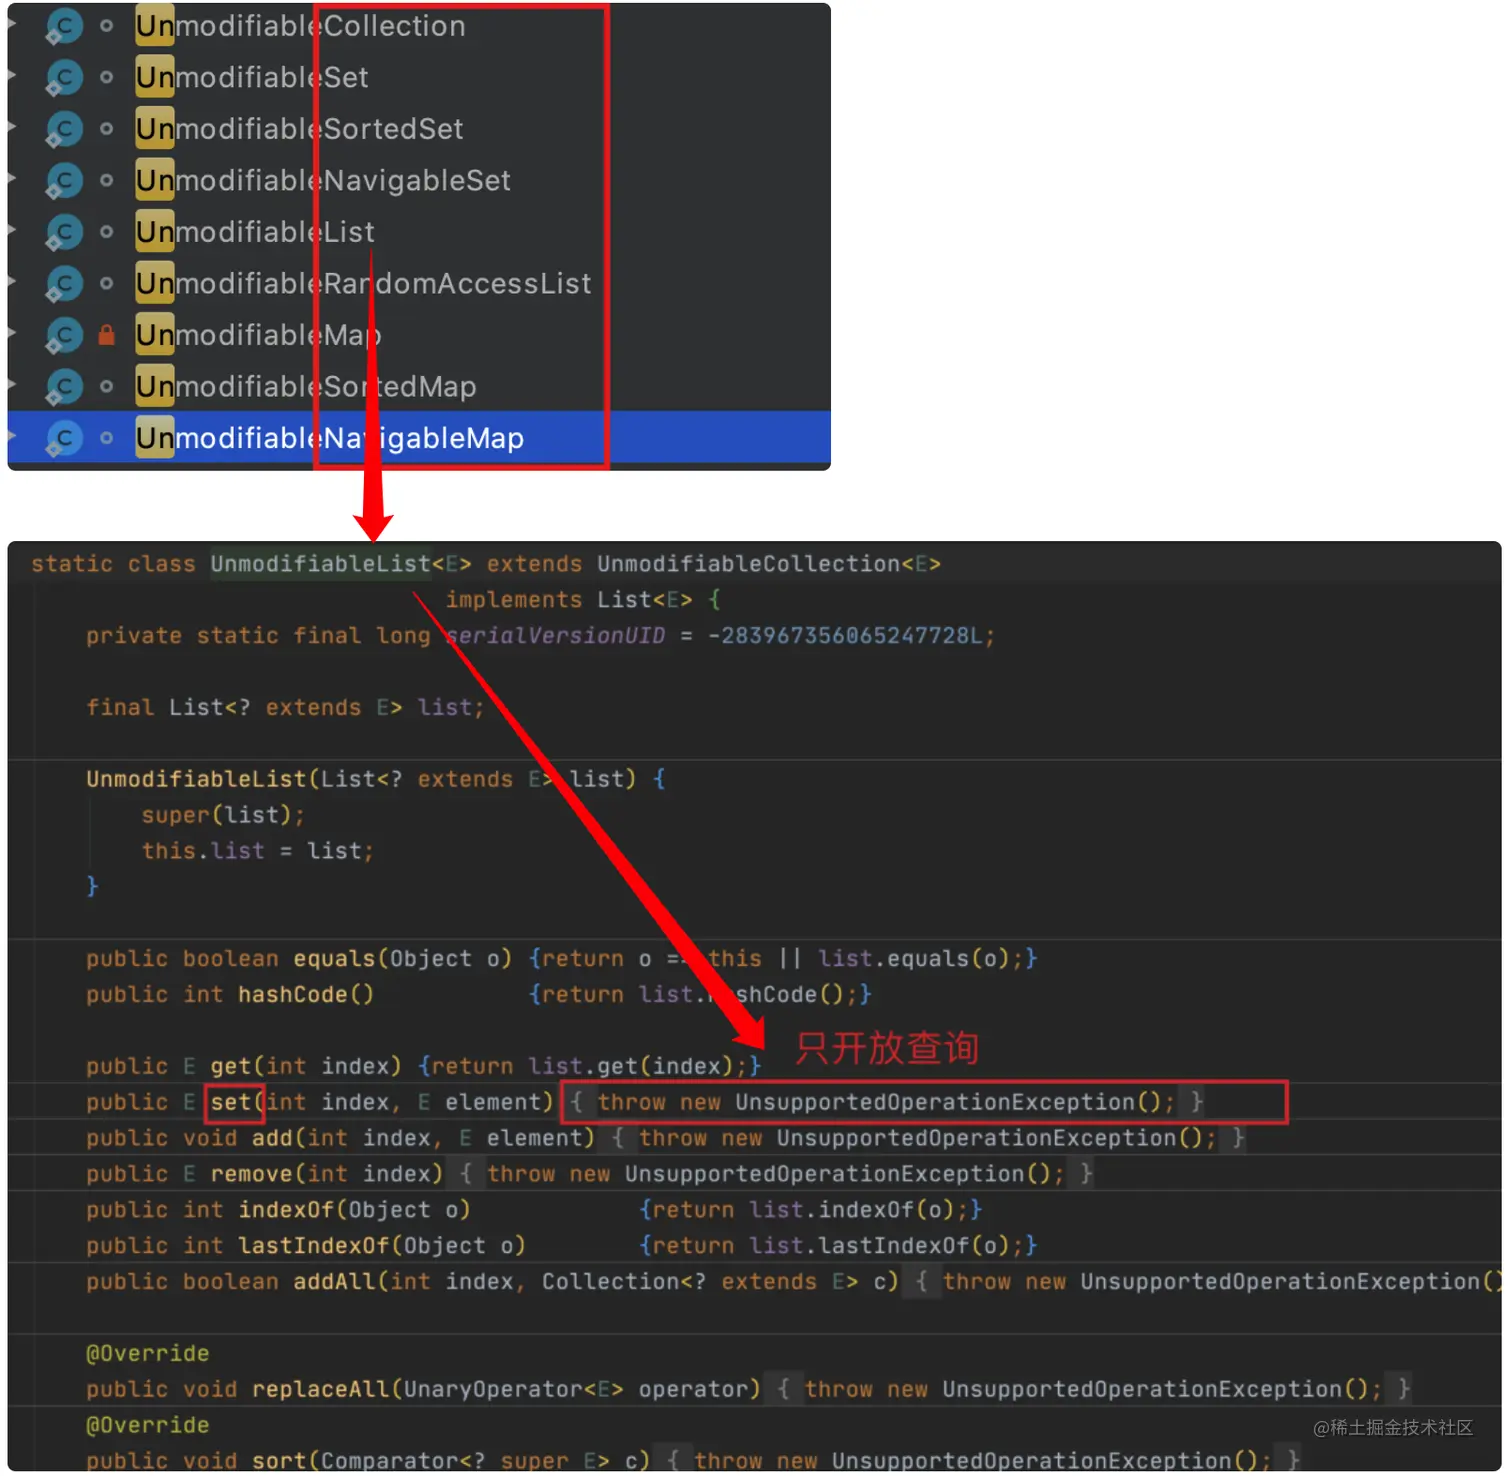Click the visibility dot icon on UnmodifiableNavigableSet
The width and height of the screenshot is (1512, 1476).
click(106, 180)
